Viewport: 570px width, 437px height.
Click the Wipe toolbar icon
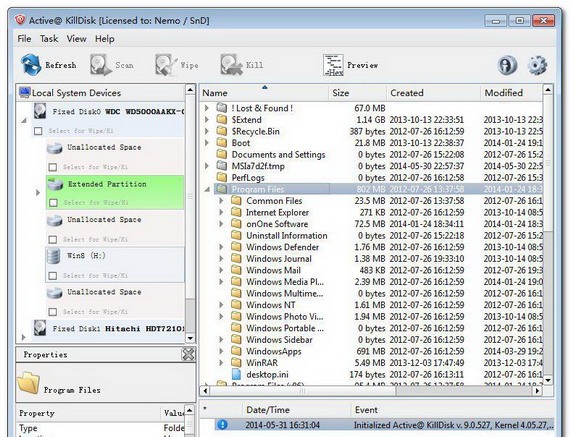pos(166,65)
